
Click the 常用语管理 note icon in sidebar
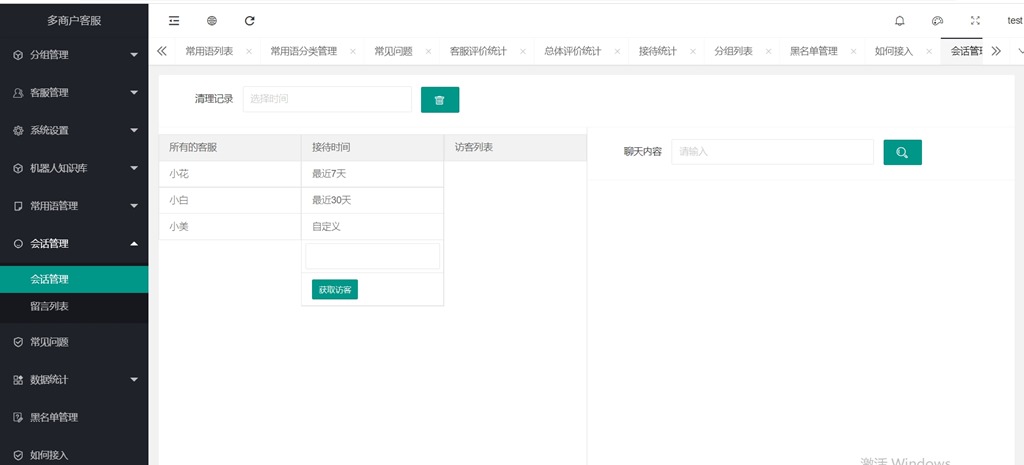click(18, 206)
